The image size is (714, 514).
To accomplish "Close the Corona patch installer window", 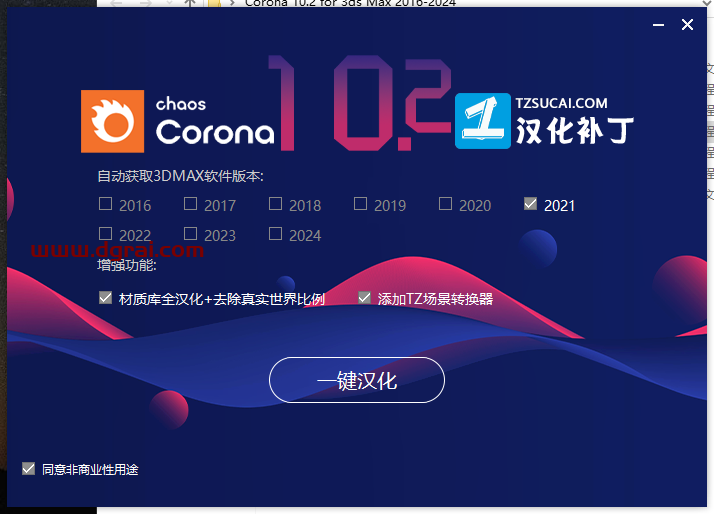I will pos(688,25).
